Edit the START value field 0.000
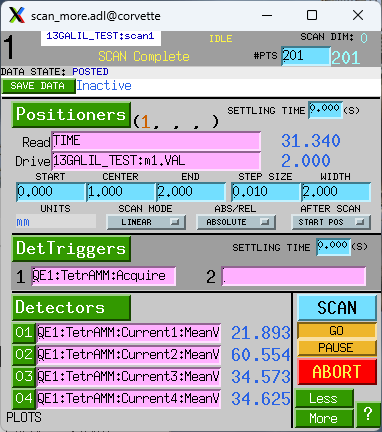 [x=51, y=192]
